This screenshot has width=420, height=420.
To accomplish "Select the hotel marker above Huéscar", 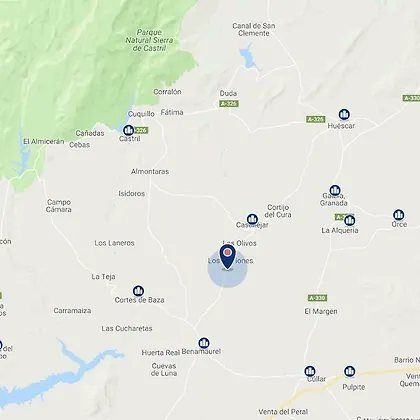I will pyautogui.click(x=344, y=115).
